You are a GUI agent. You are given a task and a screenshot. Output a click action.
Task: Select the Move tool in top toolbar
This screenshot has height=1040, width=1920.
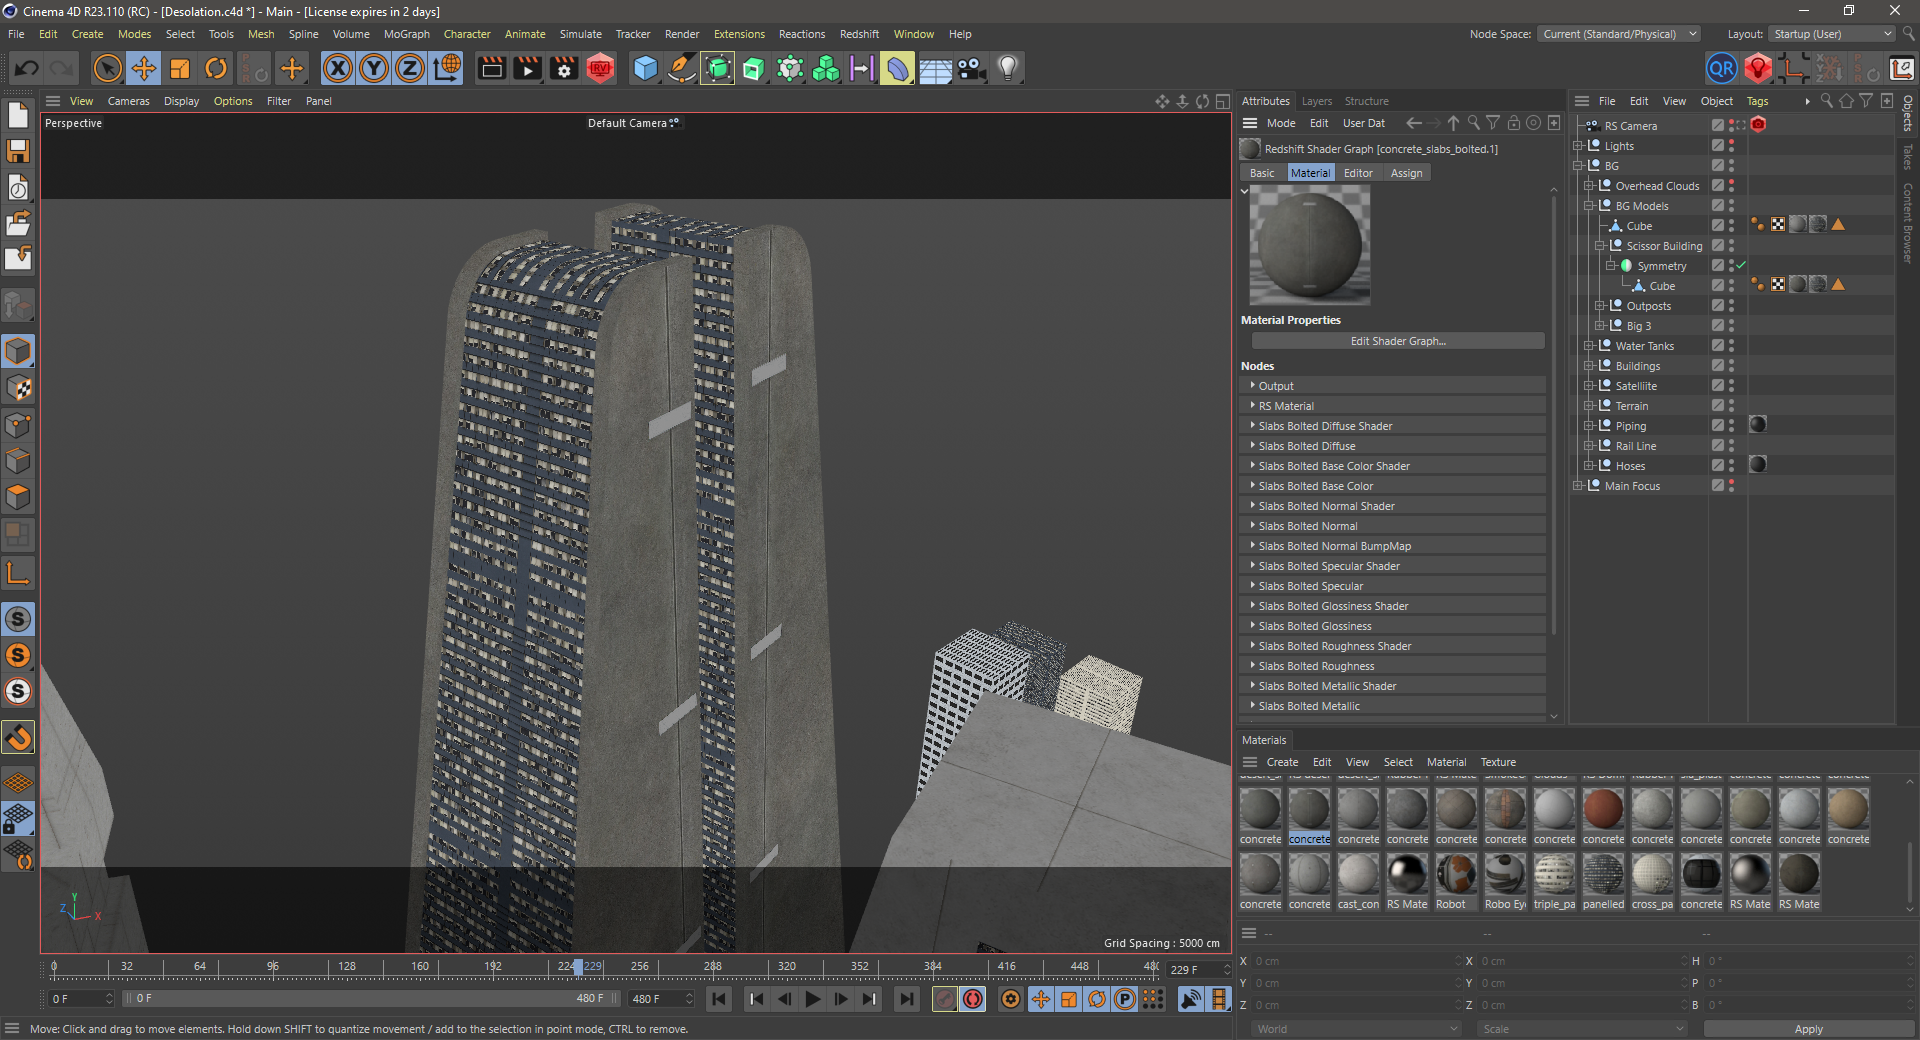click(144, 68)
